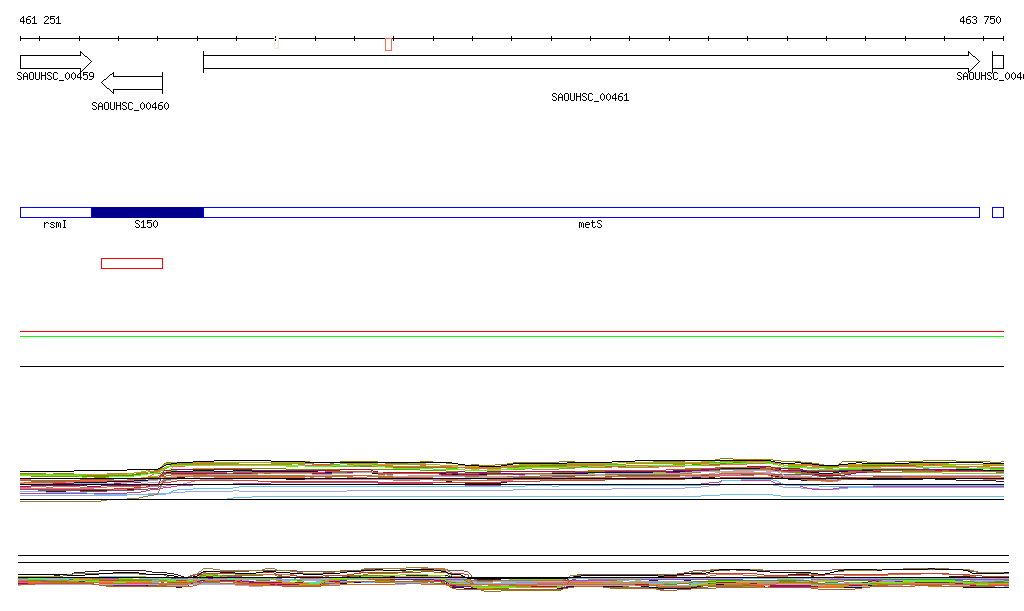1024x611 pixels.
Task: Select the metS segment of the blue bar
Action: (590, 212)
